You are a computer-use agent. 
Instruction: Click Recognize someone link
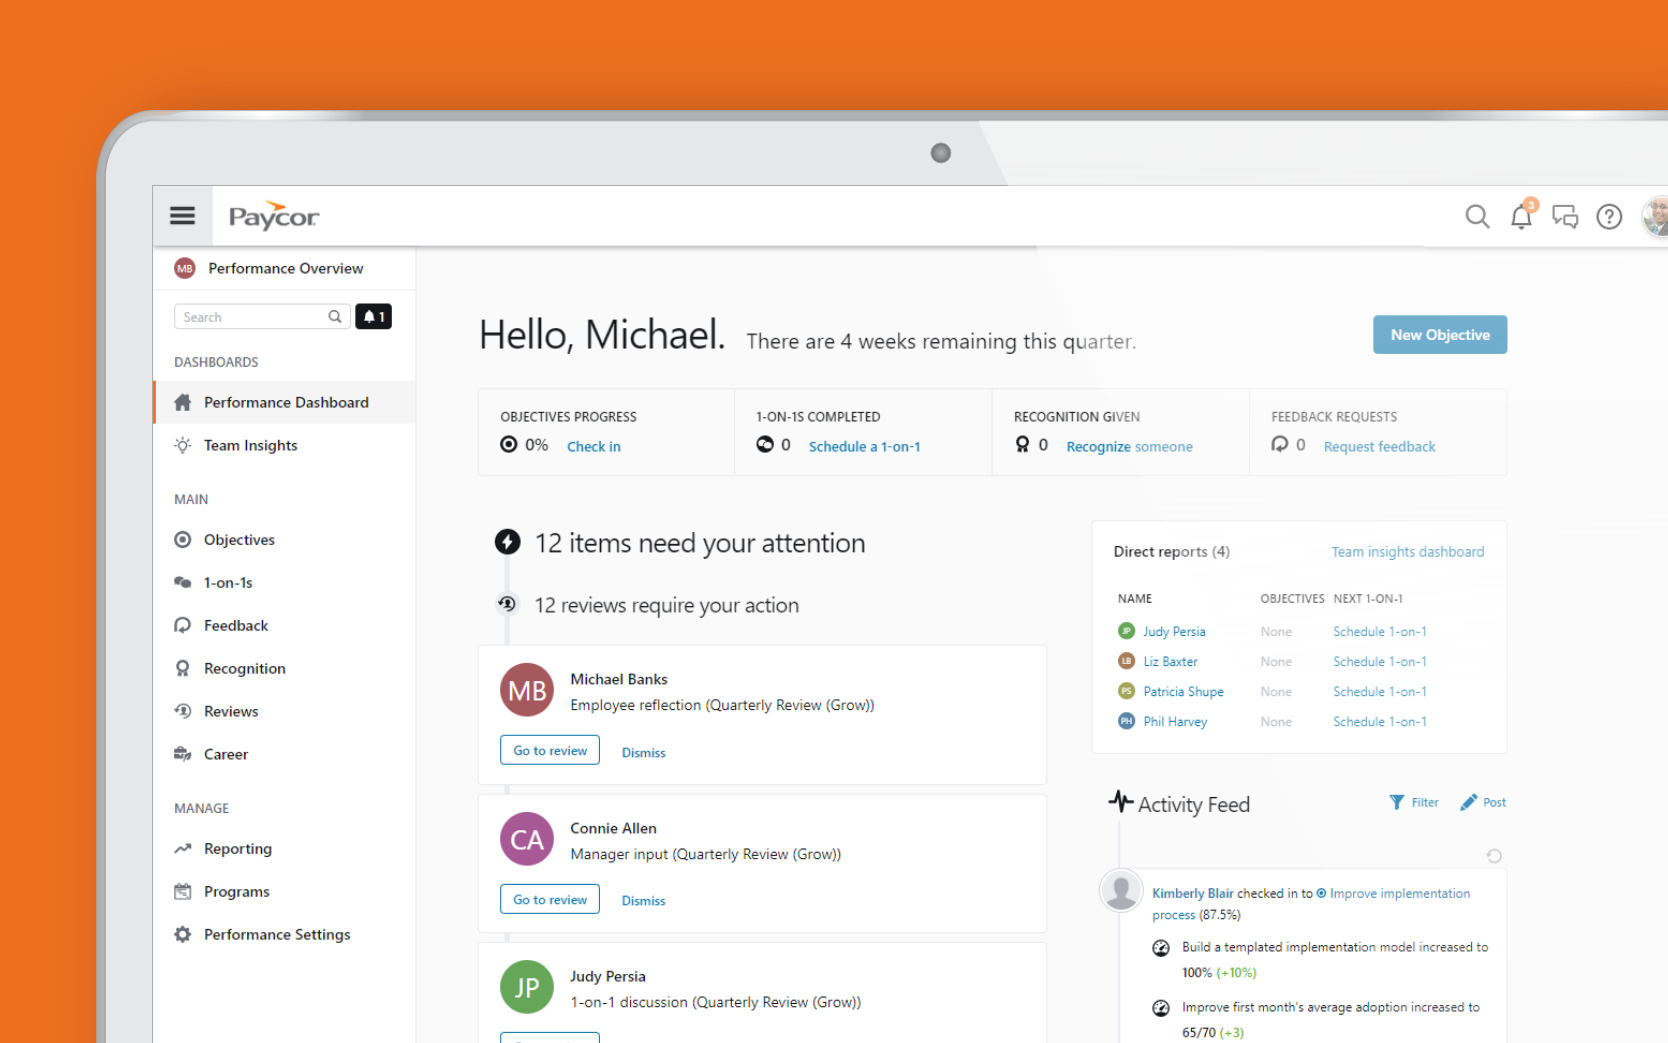pos(1129,447)
